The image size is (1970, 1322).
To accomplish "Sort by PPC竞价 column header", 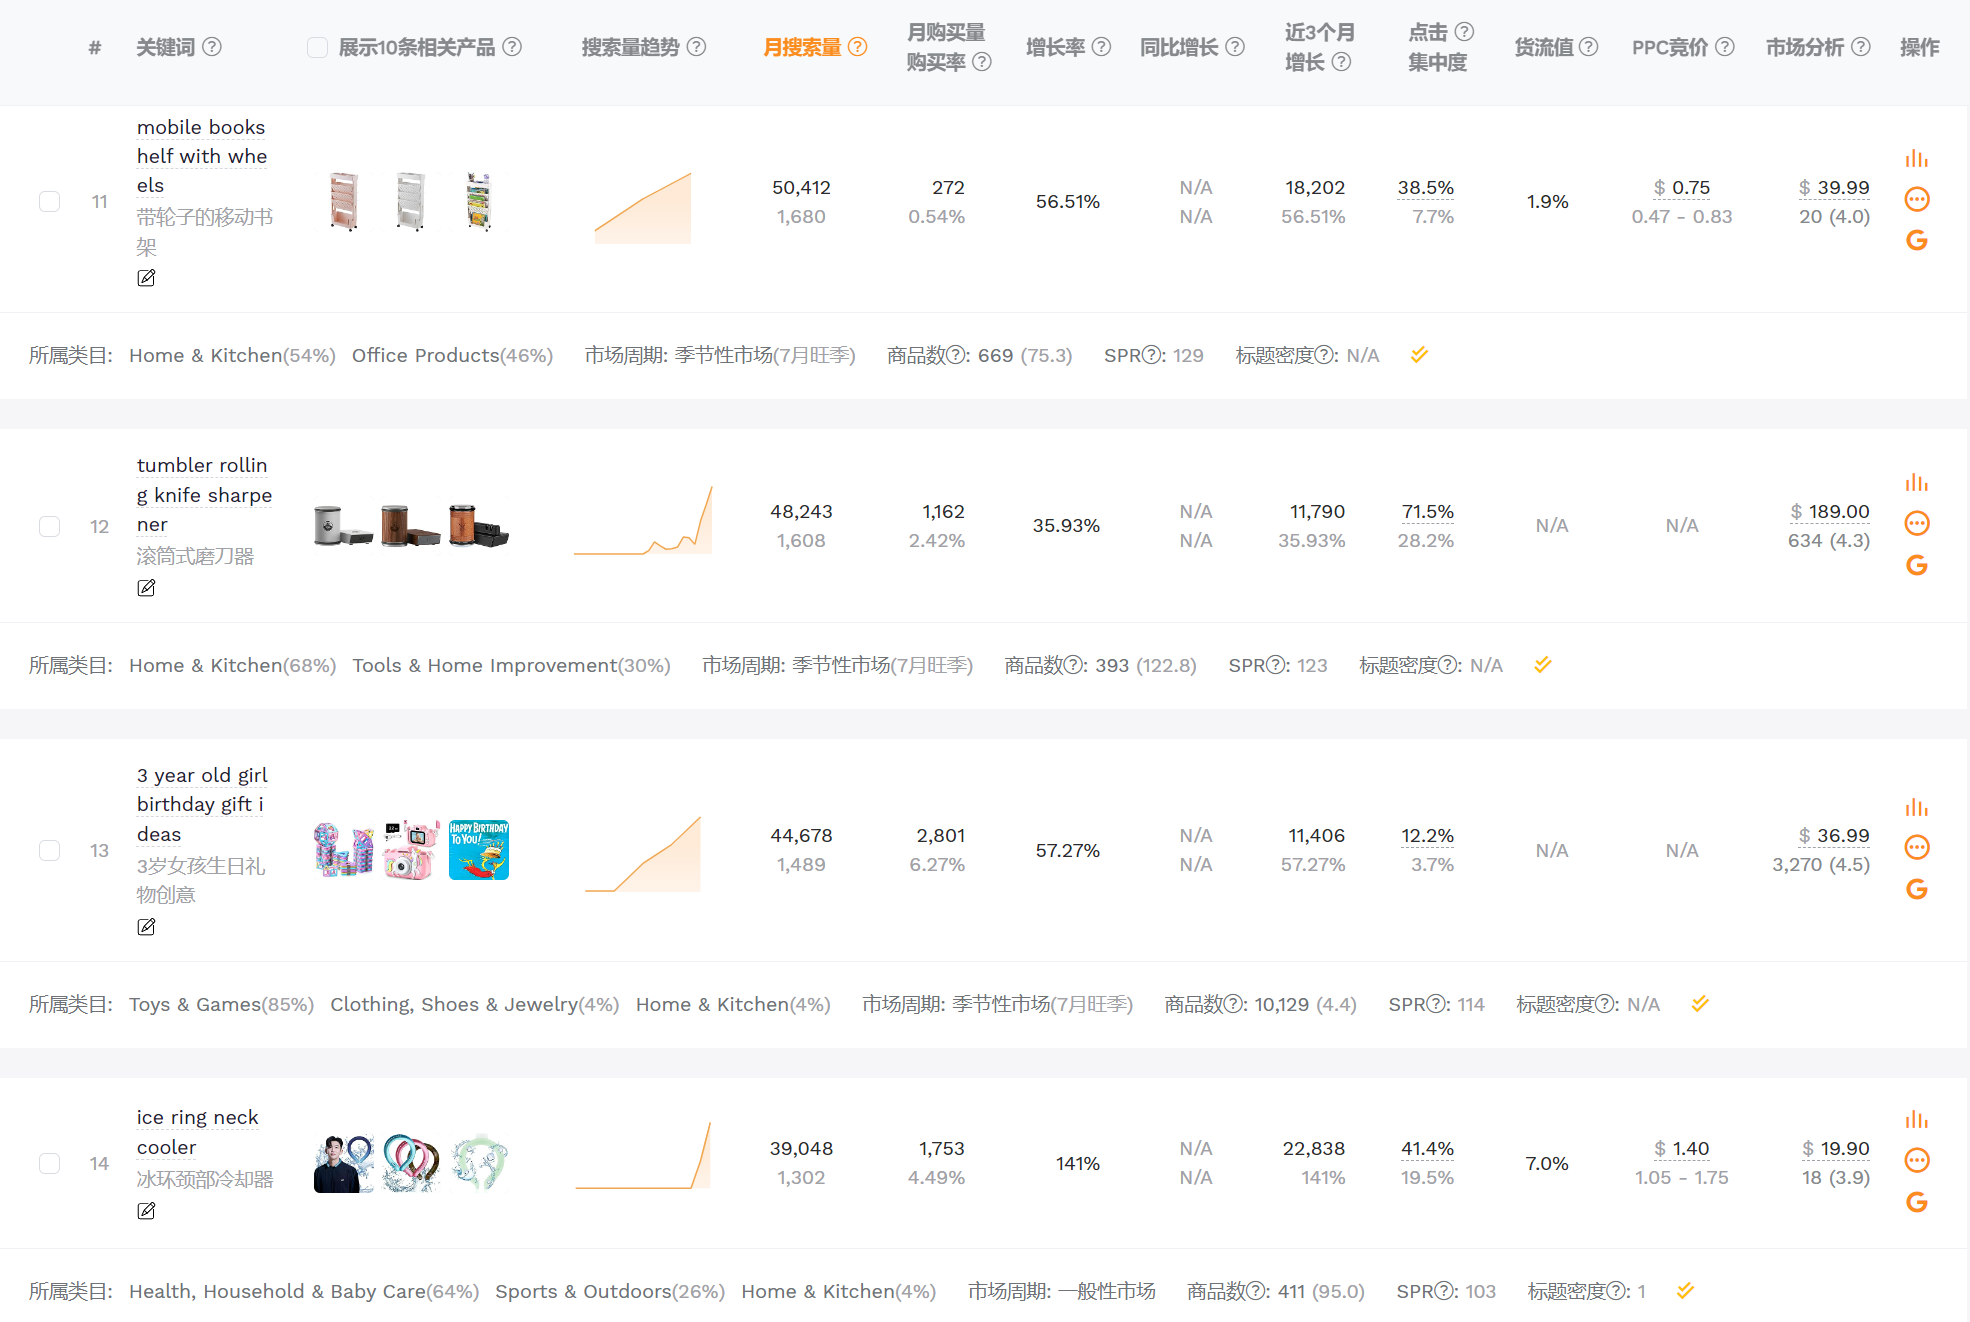I will pos(1669,47).
